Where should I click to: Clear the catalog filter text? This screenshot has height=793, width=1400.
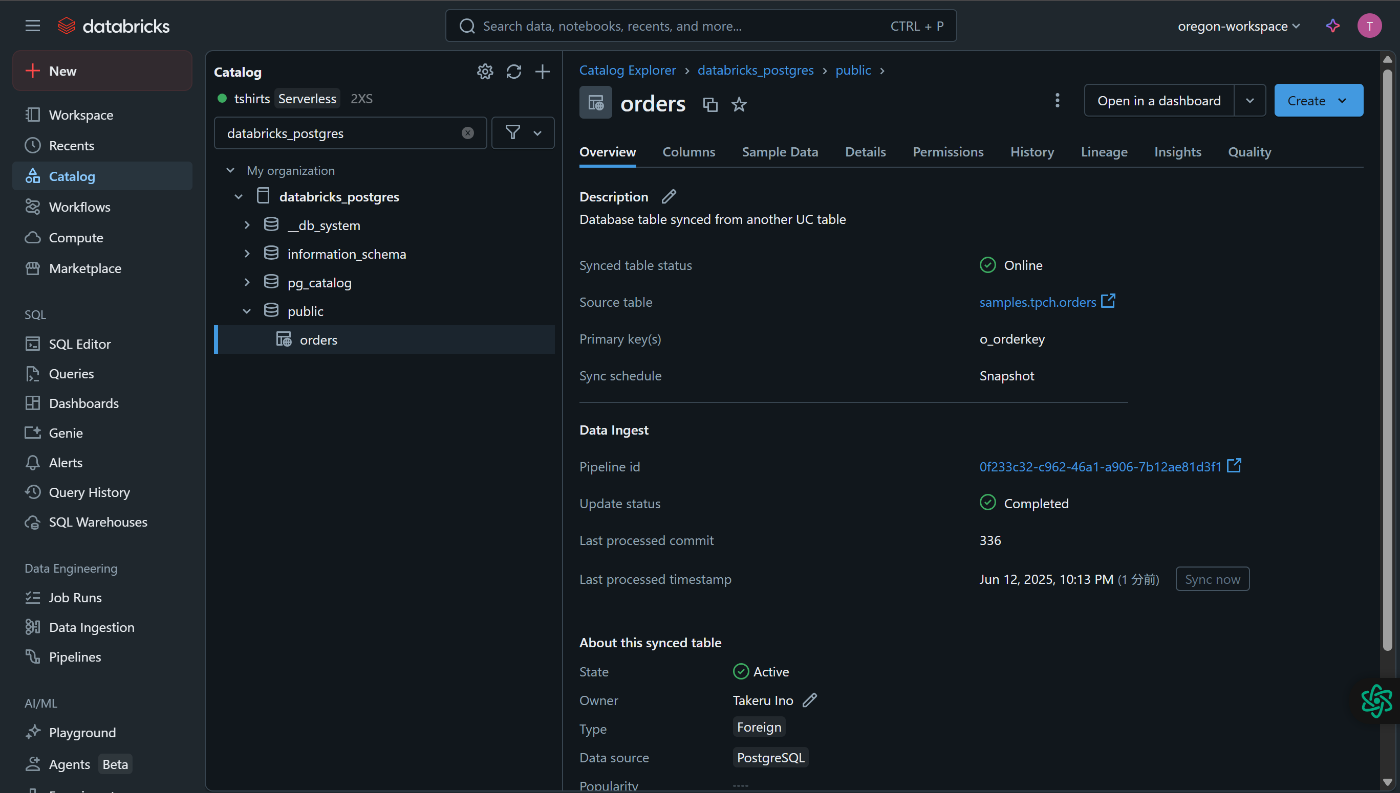pyautogui.click(x=468, y=133)
